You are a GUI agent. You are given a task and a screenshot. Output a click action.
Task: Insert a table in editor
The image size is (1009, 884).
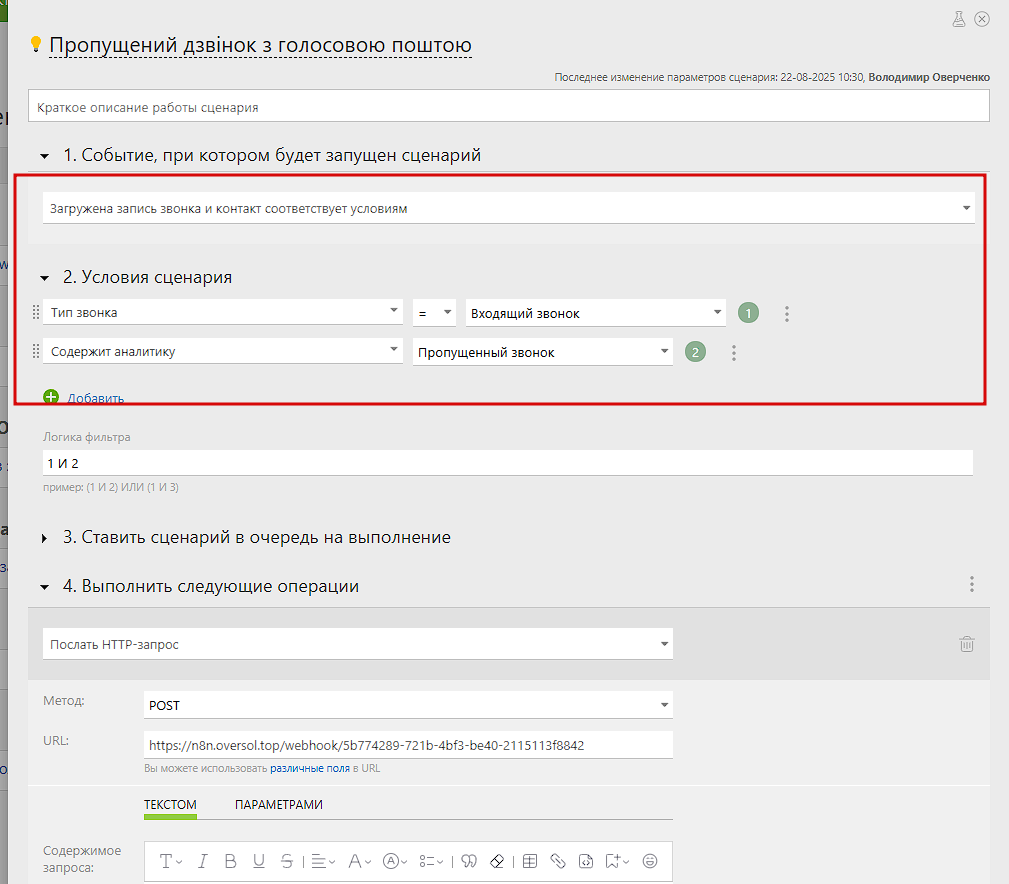530,861
